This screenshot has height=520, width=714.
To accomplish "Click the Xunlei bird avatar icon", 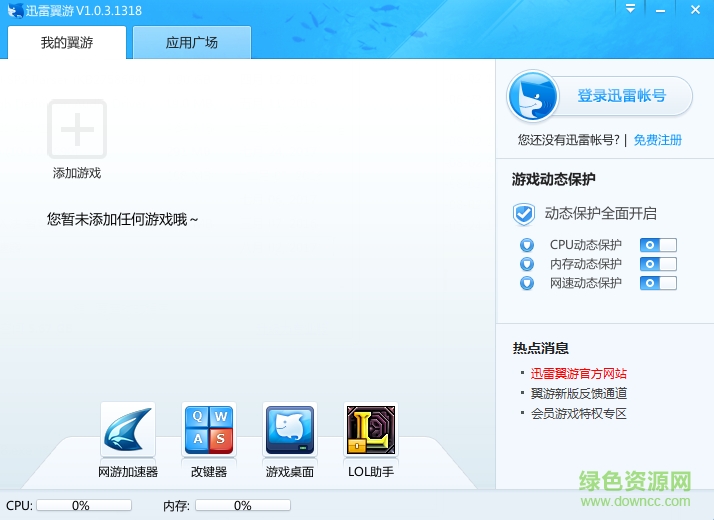I will 533,96.
